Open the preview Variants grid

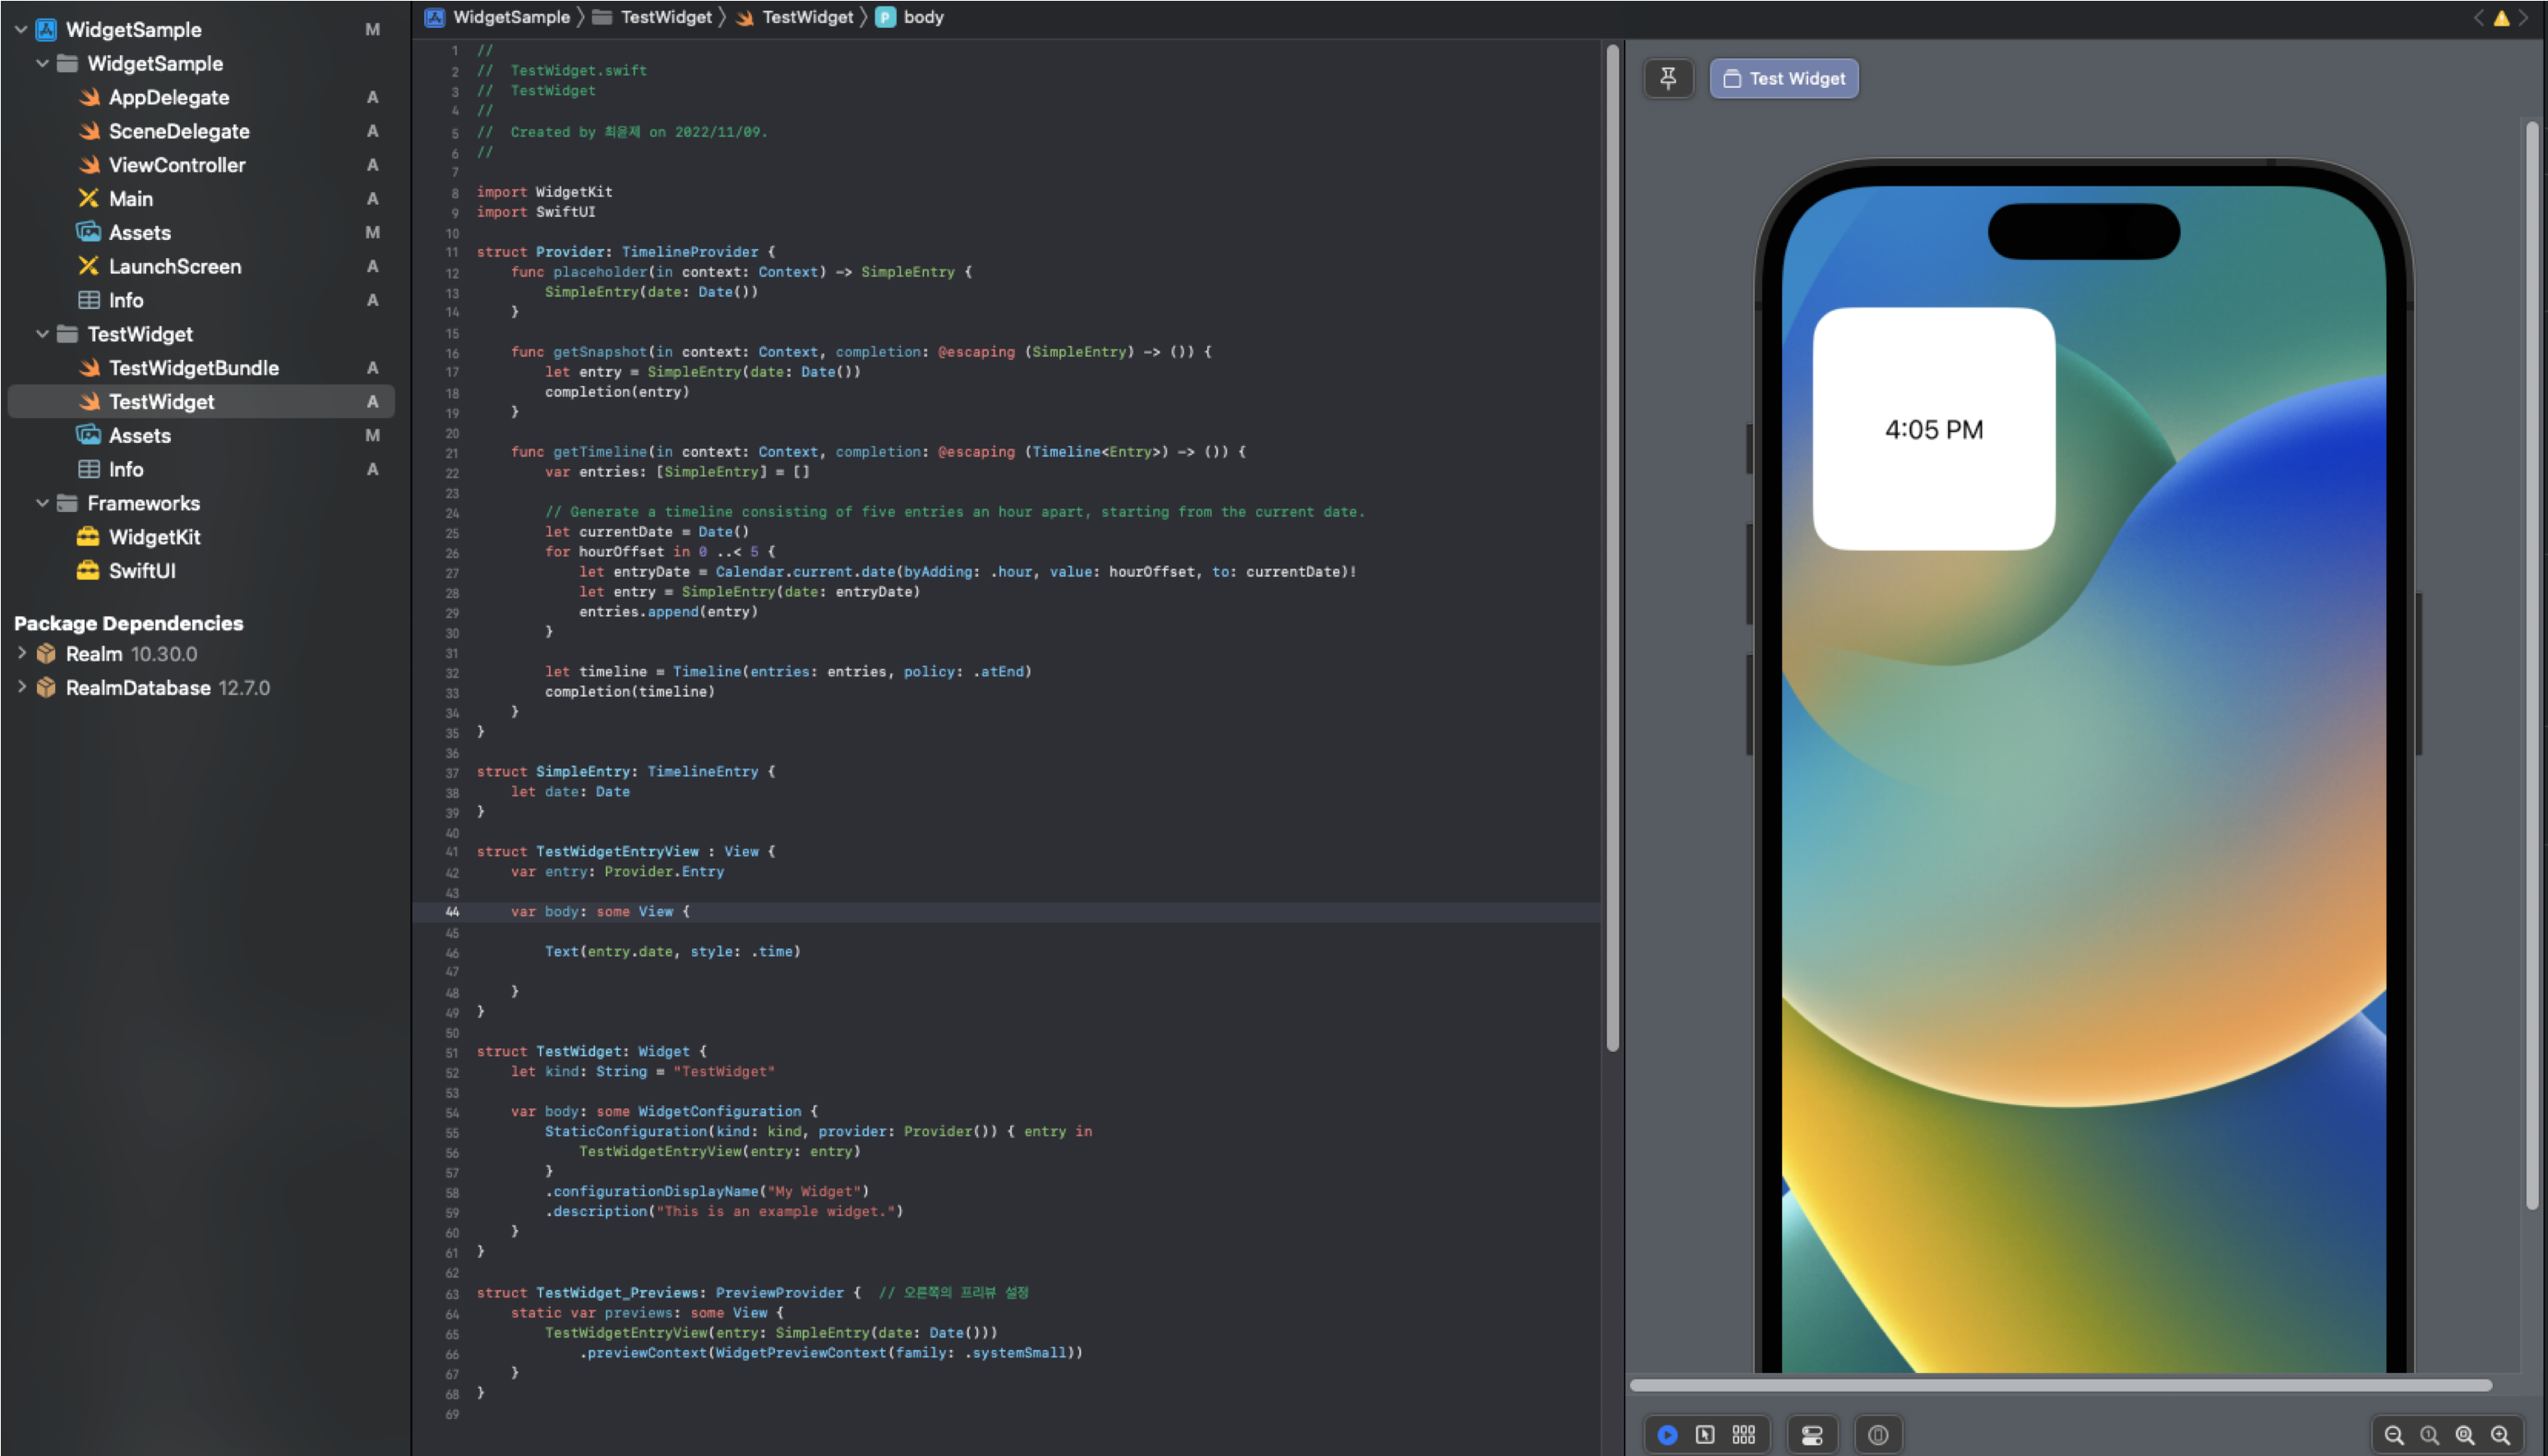click(x=1744, y=1435)
